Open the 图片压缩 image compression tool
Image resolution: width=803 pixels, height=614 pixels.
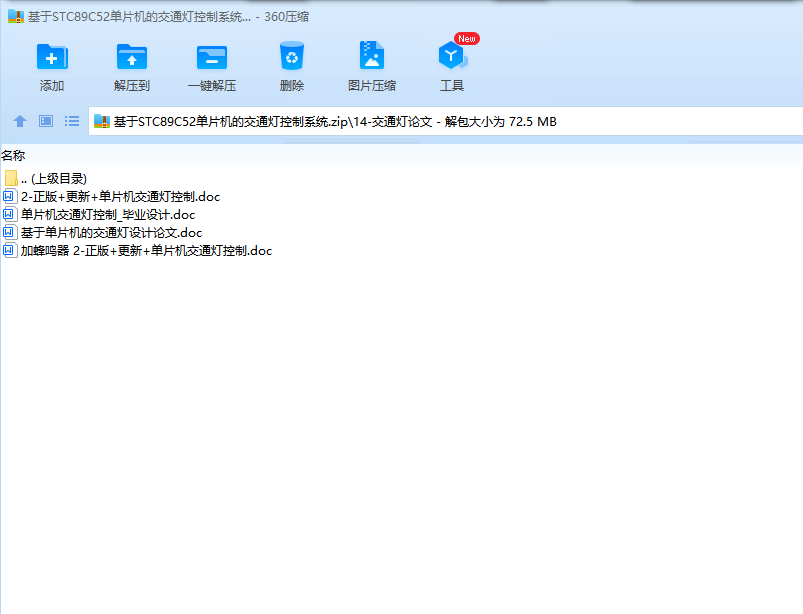point(372,55)
